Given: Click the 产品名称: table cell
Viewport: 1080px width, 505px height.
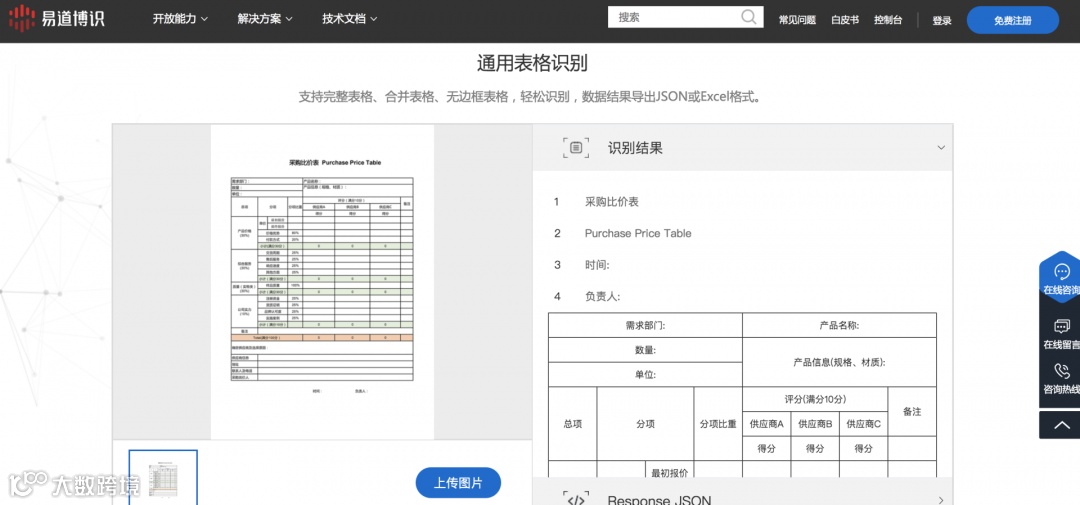Looking at the screenshot, I should pyautogui.click(x=840, y=325).
